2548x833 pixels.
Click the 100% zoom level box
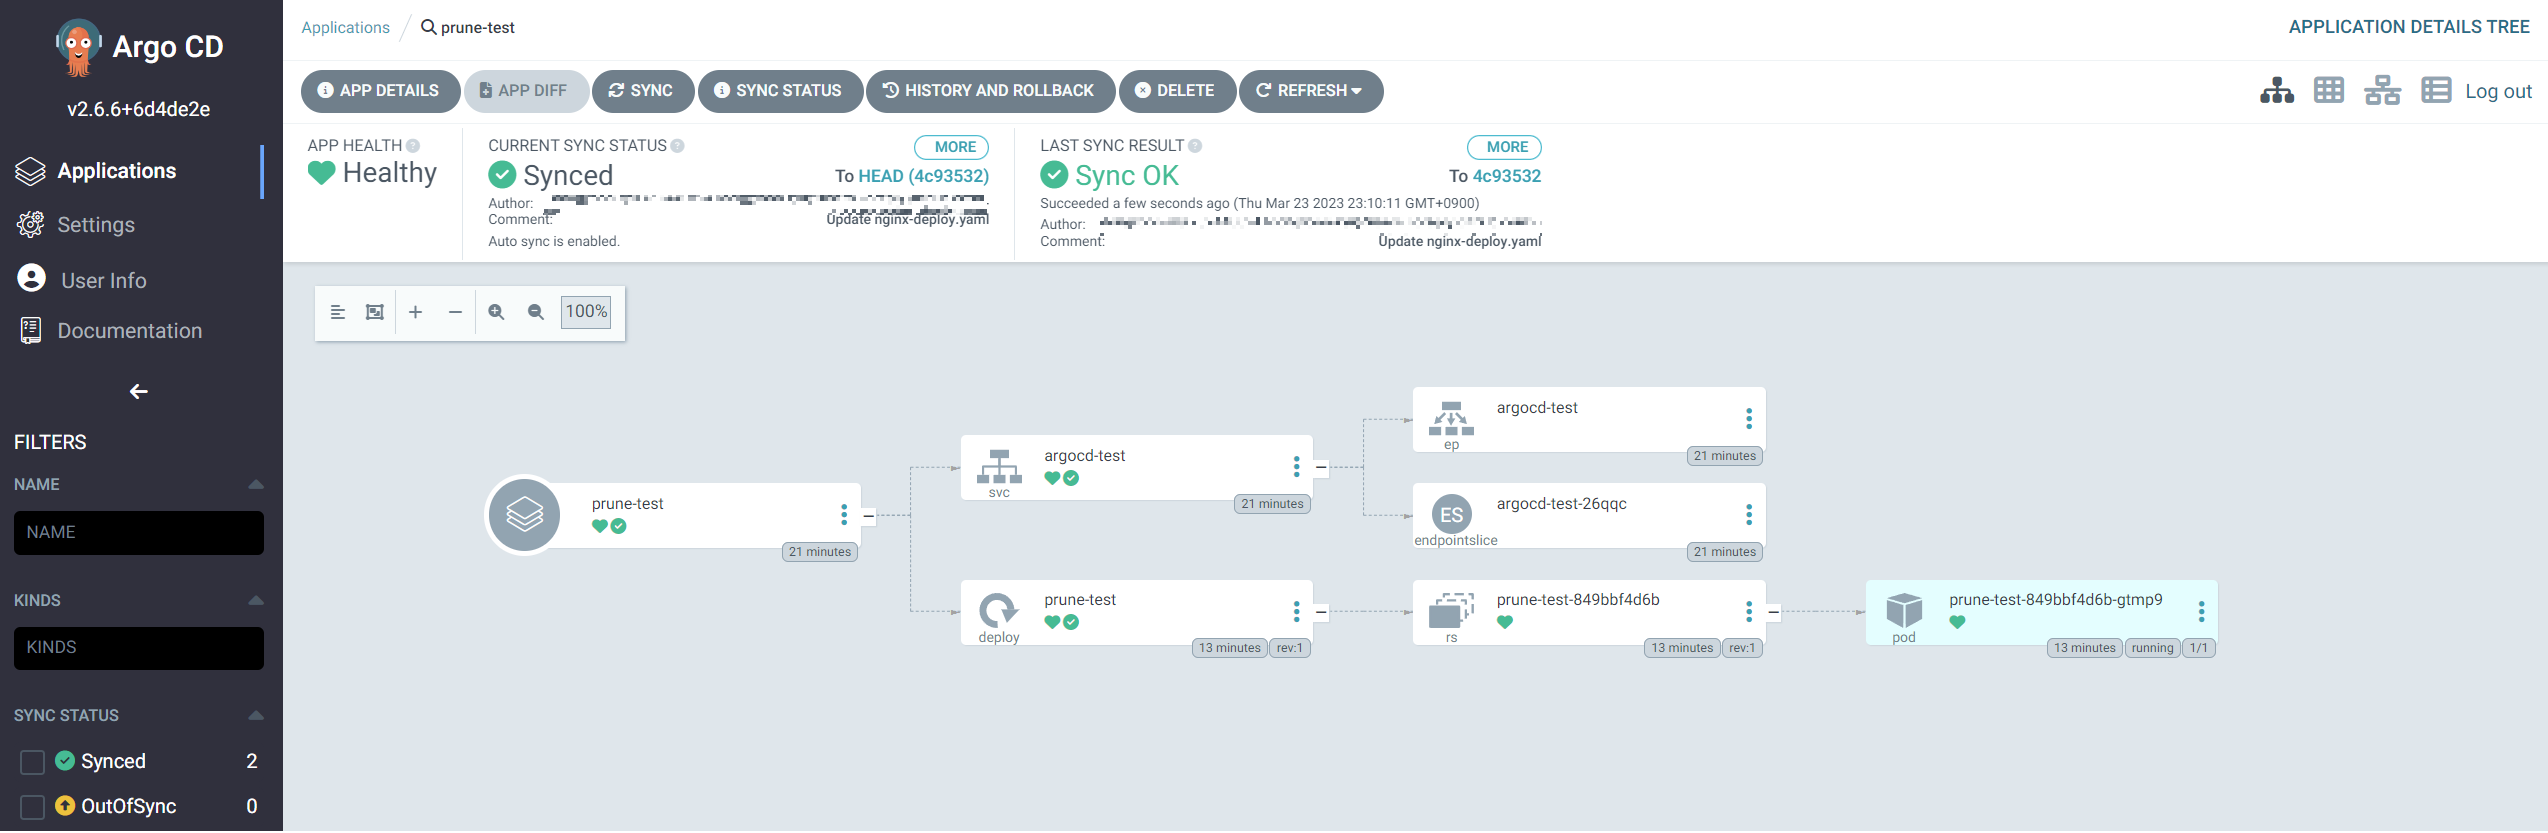(x=586, y=312)
